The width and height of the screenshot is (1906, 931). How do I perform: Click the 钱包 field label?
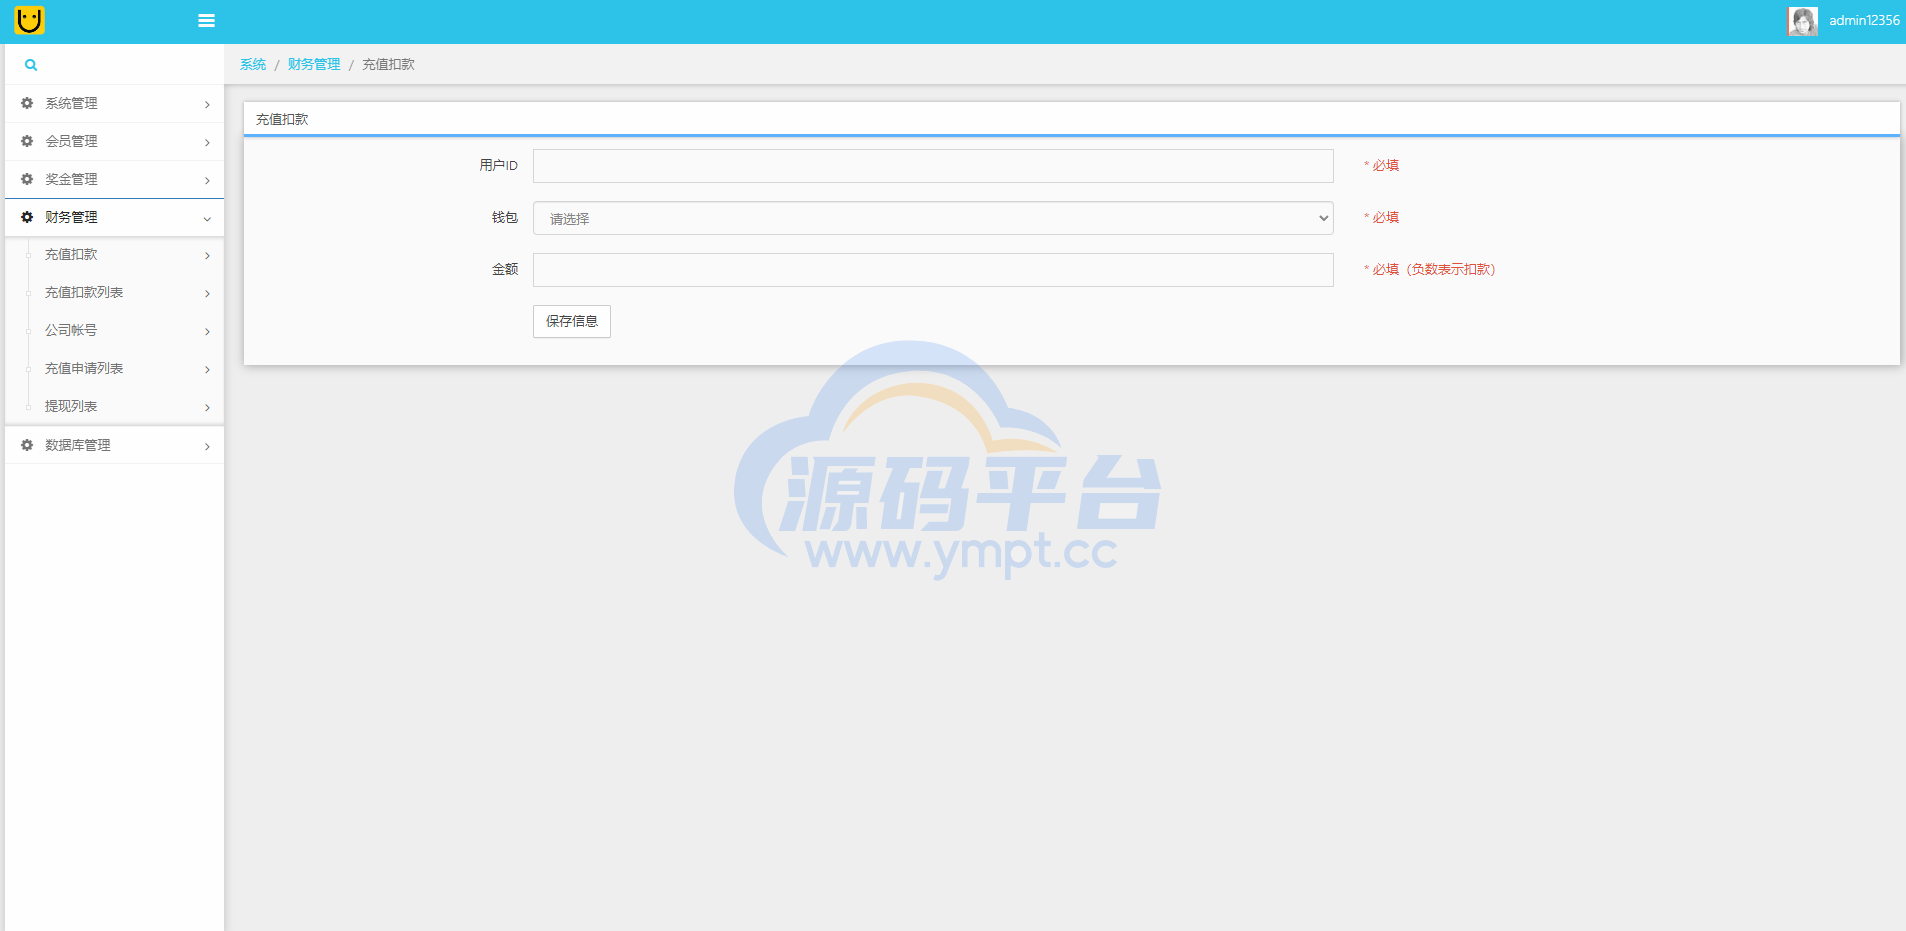pyautogui.click(x=505, y=217)
